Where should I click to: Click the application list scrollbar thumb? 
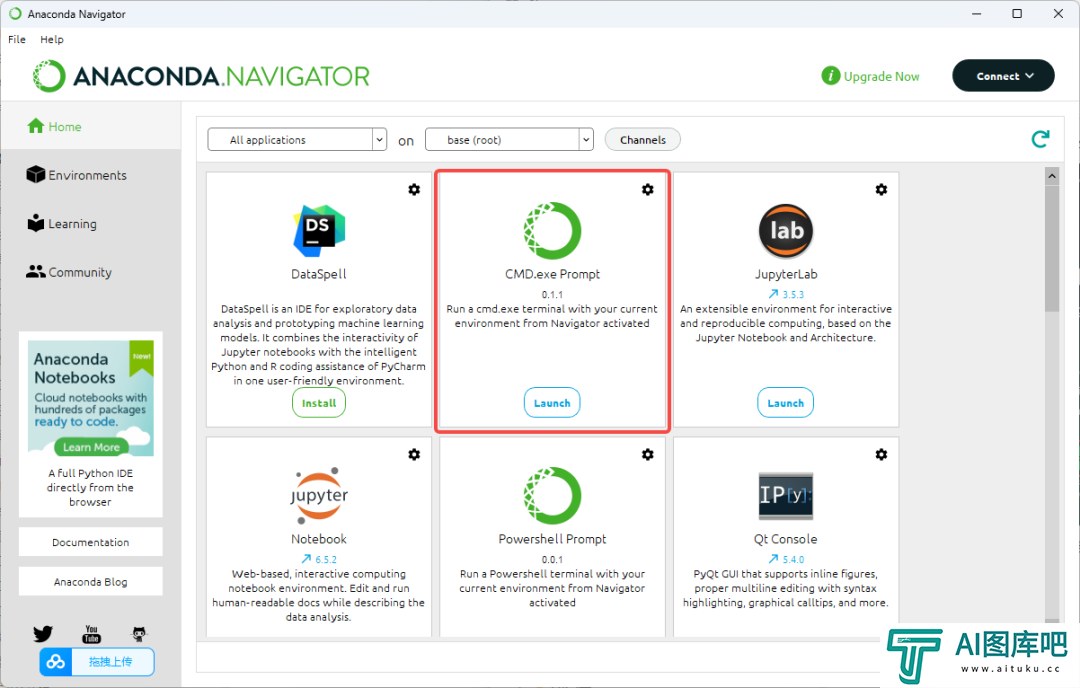(x=1052, y=248)
